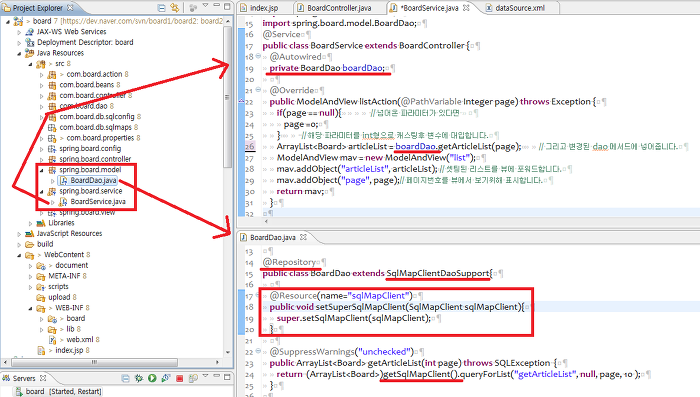Image resolution: width=700 pixels, height=397 pixels.
Task: Expand com.board.action package
Action: click(42, 75)
